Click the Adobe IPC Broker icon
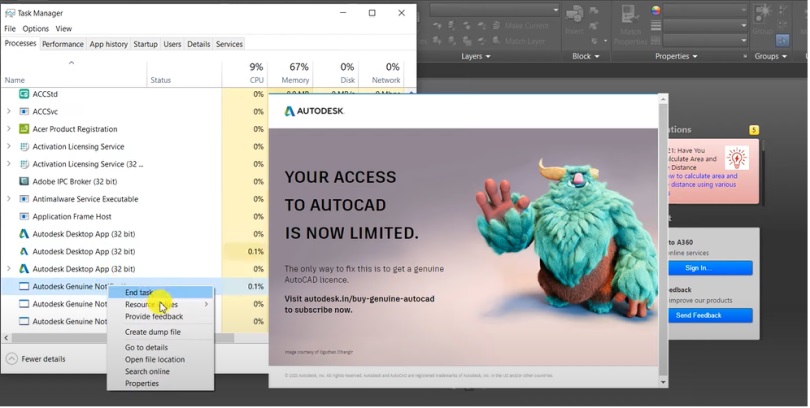Screen dimensions: 810x408 click(x=24, y=181)
